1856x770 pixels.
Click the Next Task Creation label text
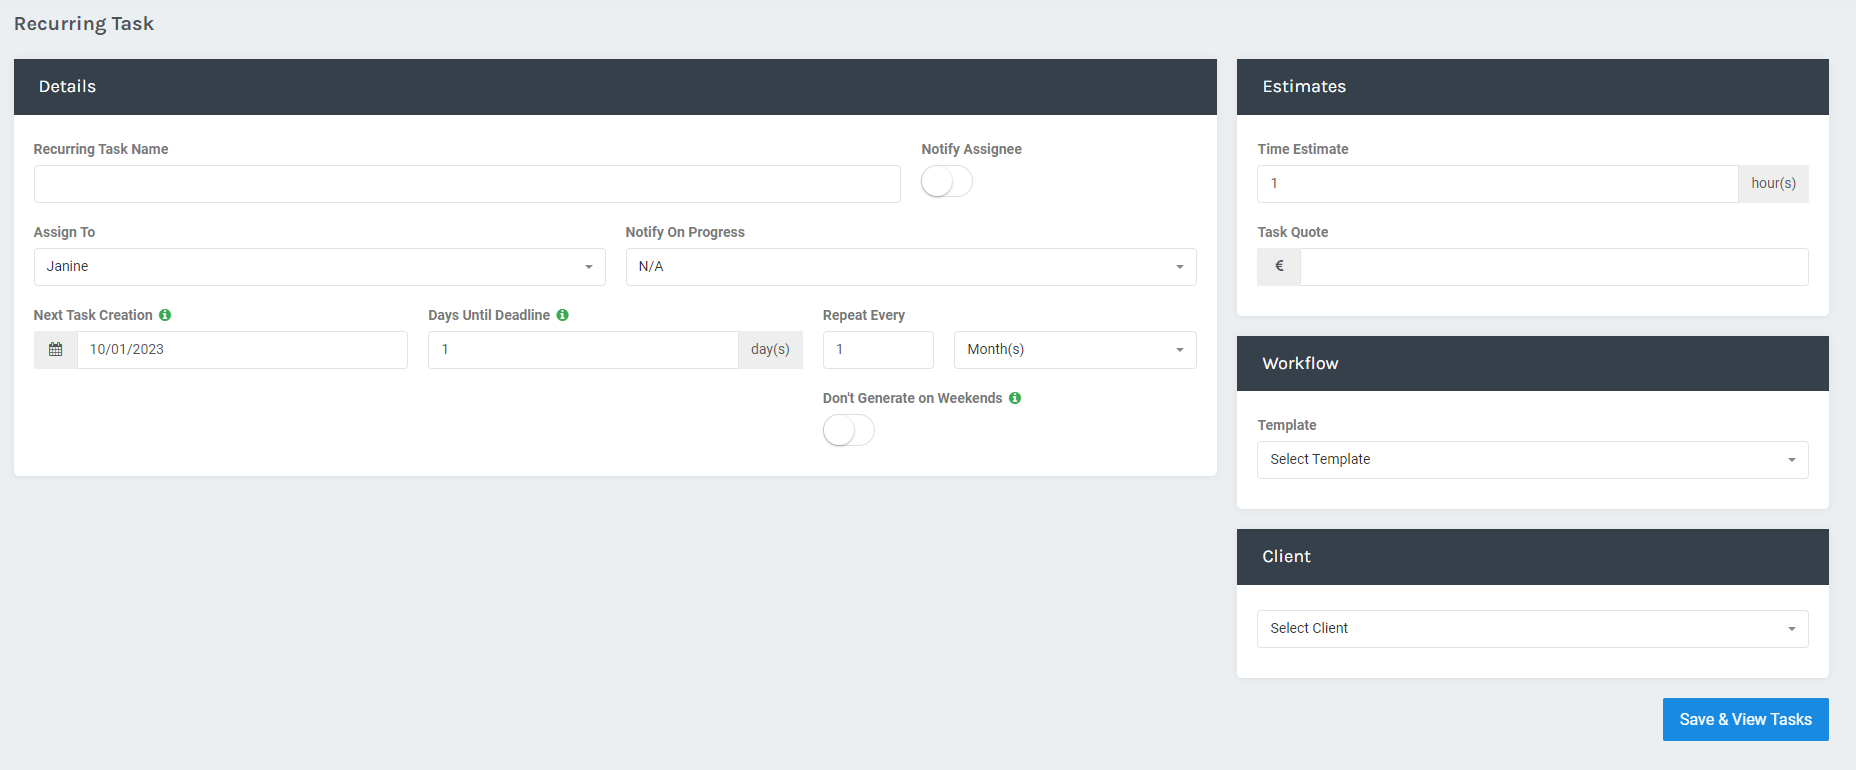tap(93, 315)
